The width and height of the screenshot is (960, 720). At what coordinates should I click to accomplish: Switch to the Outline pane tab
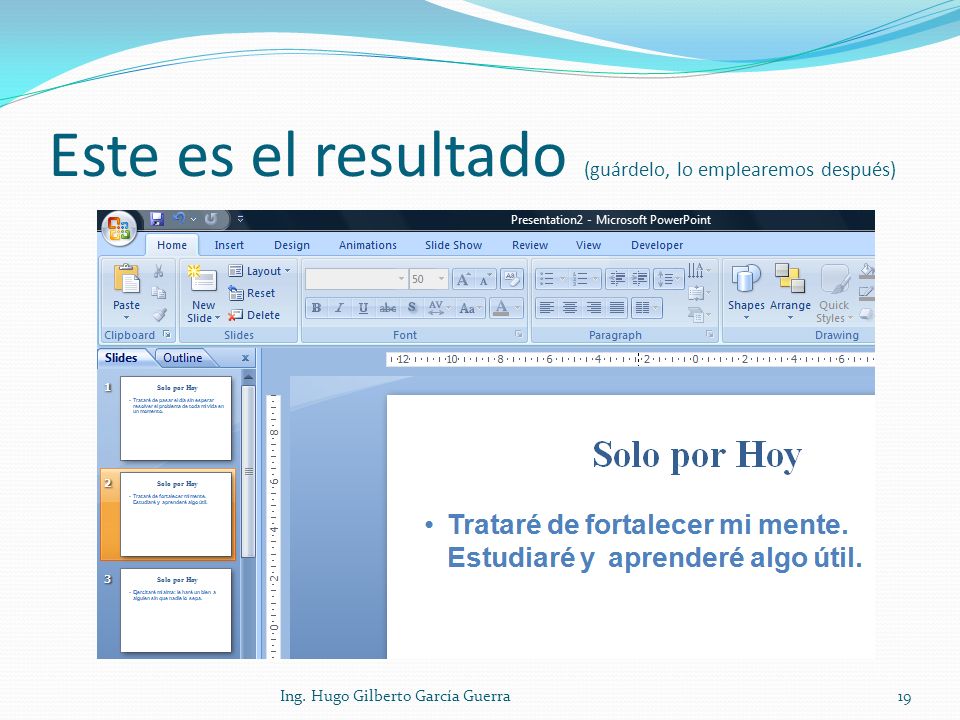tap(182, 358)
